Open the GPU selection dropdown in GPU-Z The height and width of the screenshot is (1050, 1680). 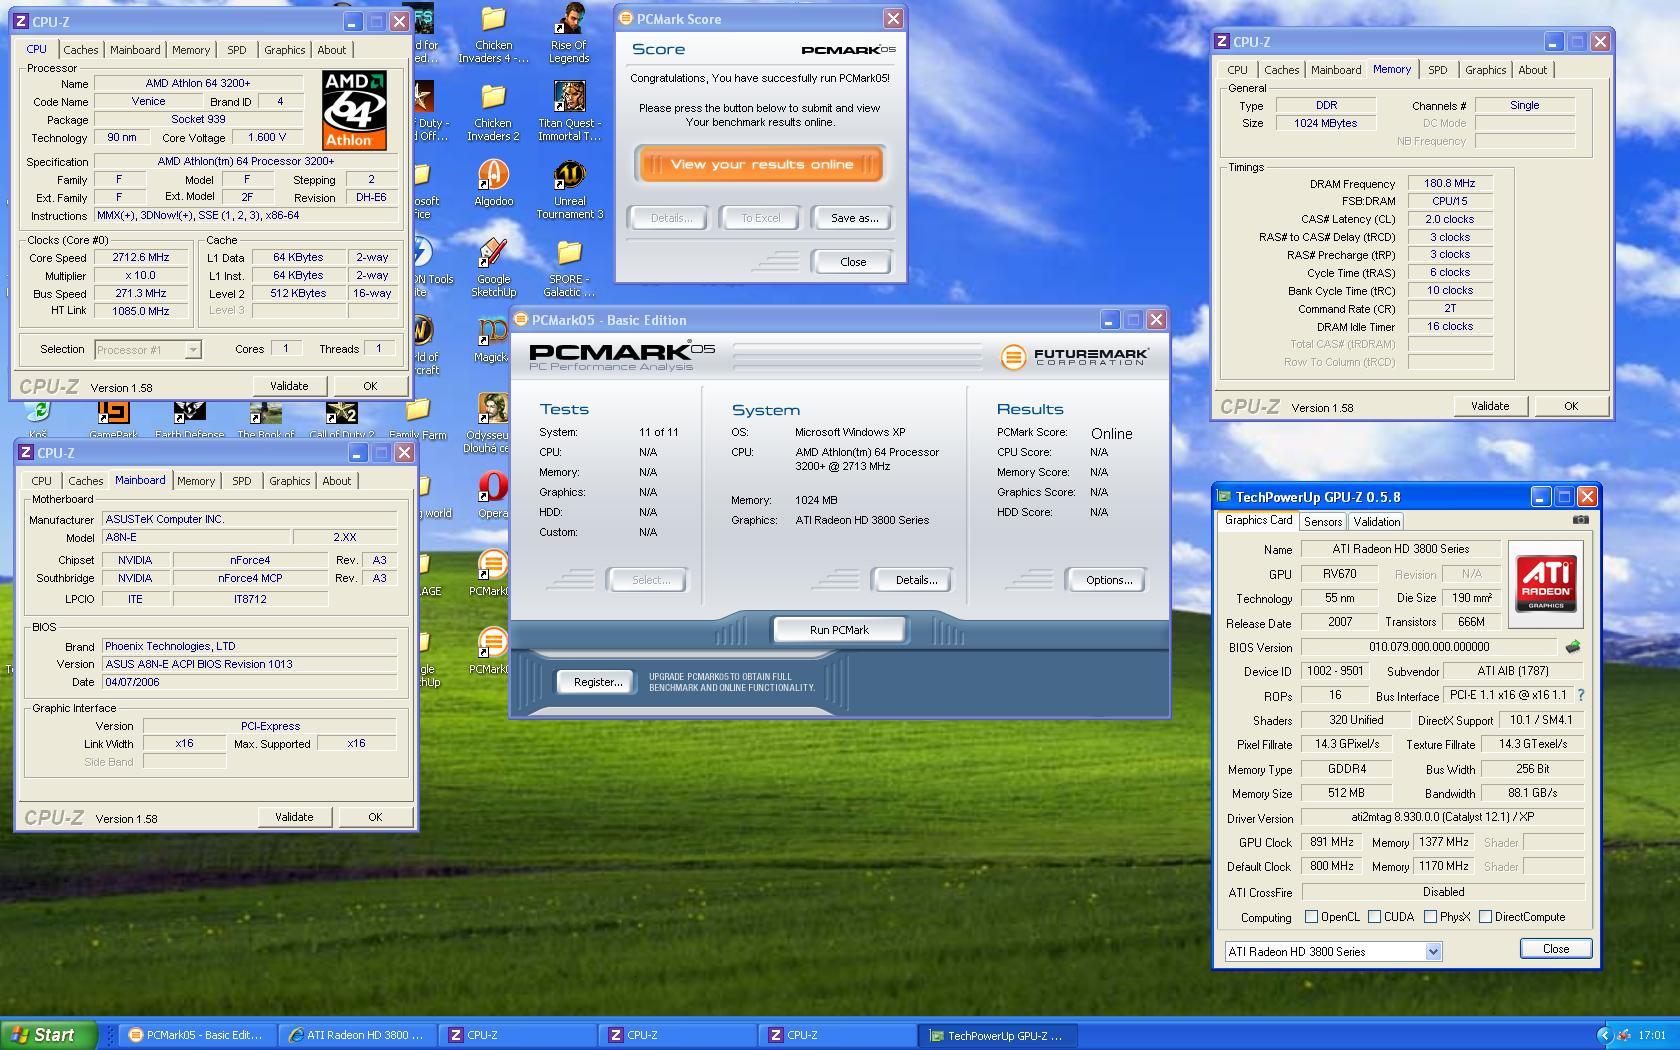(1433, 952)
